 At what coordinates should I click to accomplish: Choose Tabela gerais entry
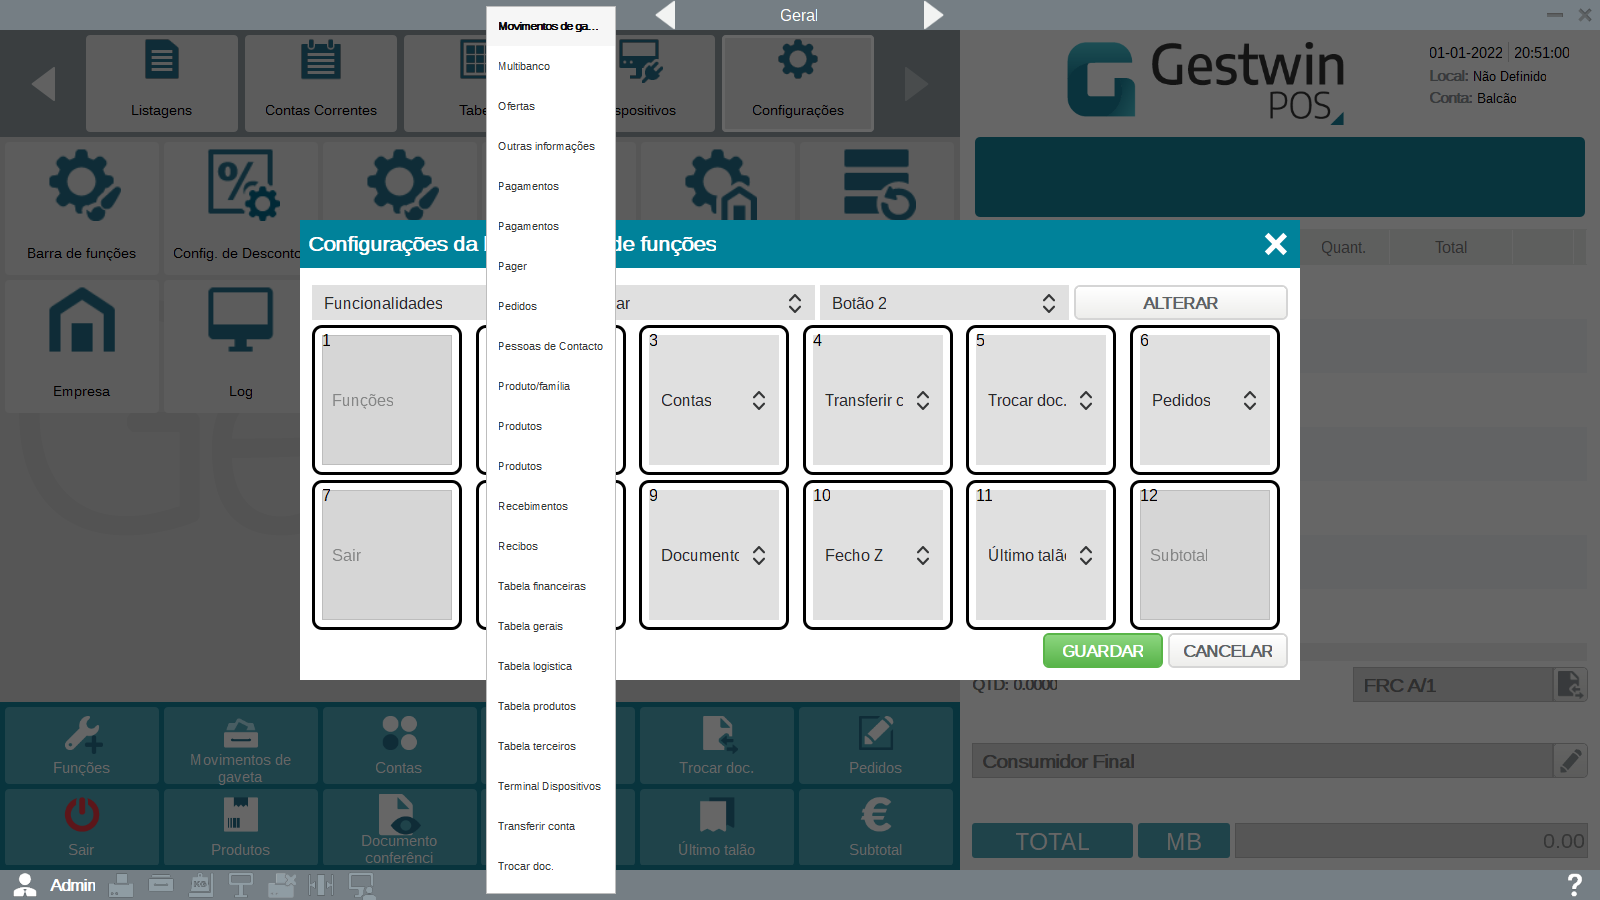[551, 626]
